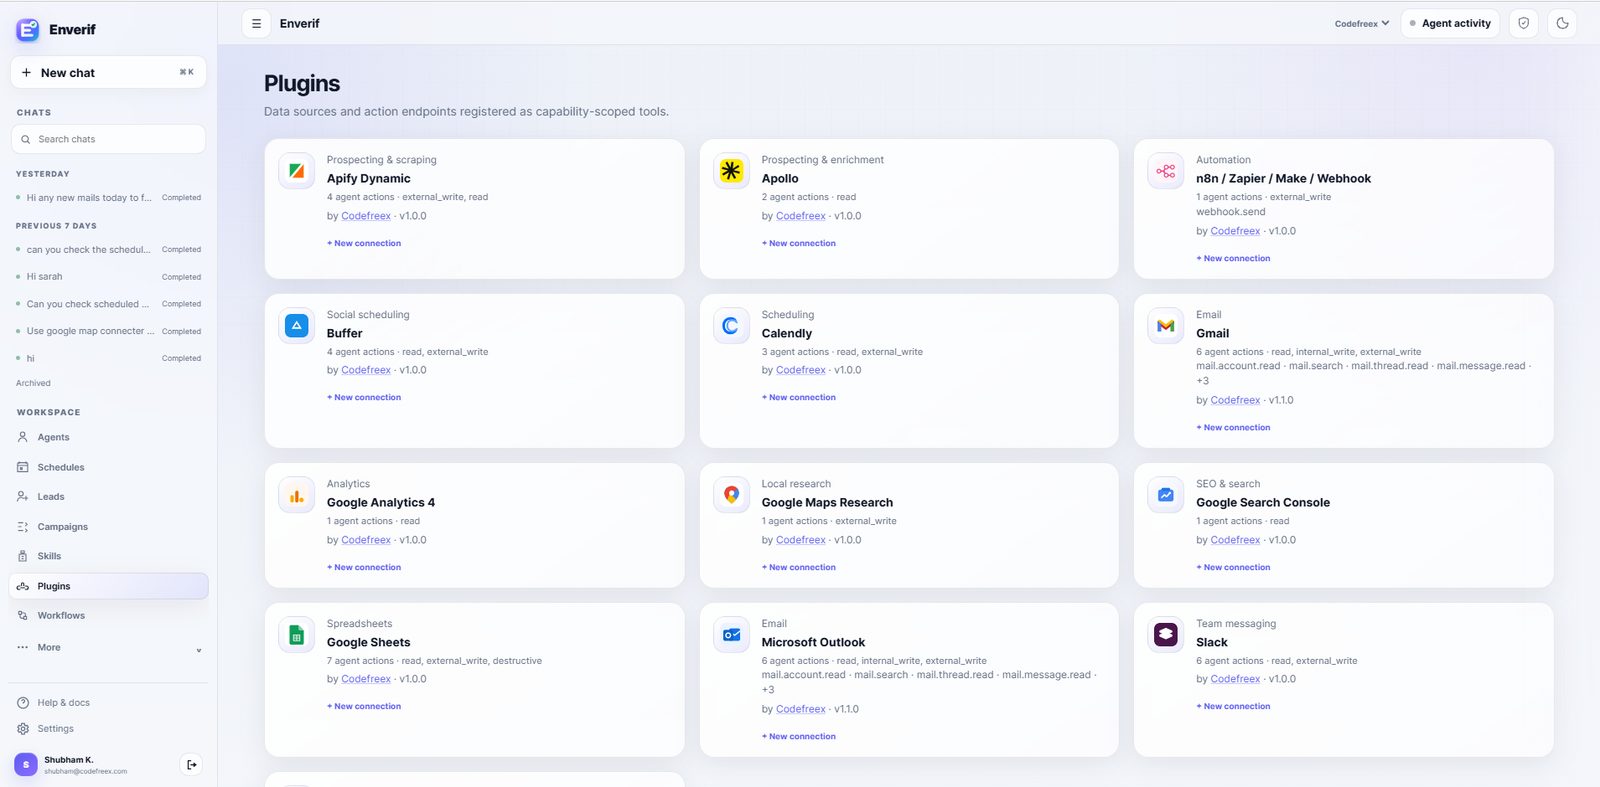Viewport: 1600px width, 787px height.
Task: Expand the More menu in sidebar
Action: [109, 648]
